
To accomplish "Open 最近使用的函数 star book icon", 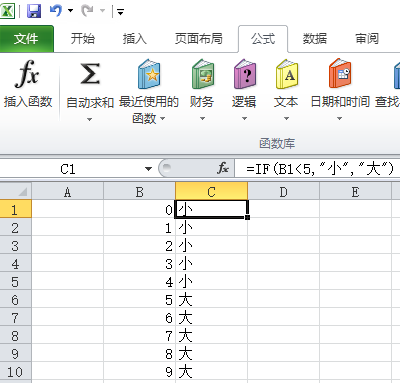I will [x=149, y=74].
